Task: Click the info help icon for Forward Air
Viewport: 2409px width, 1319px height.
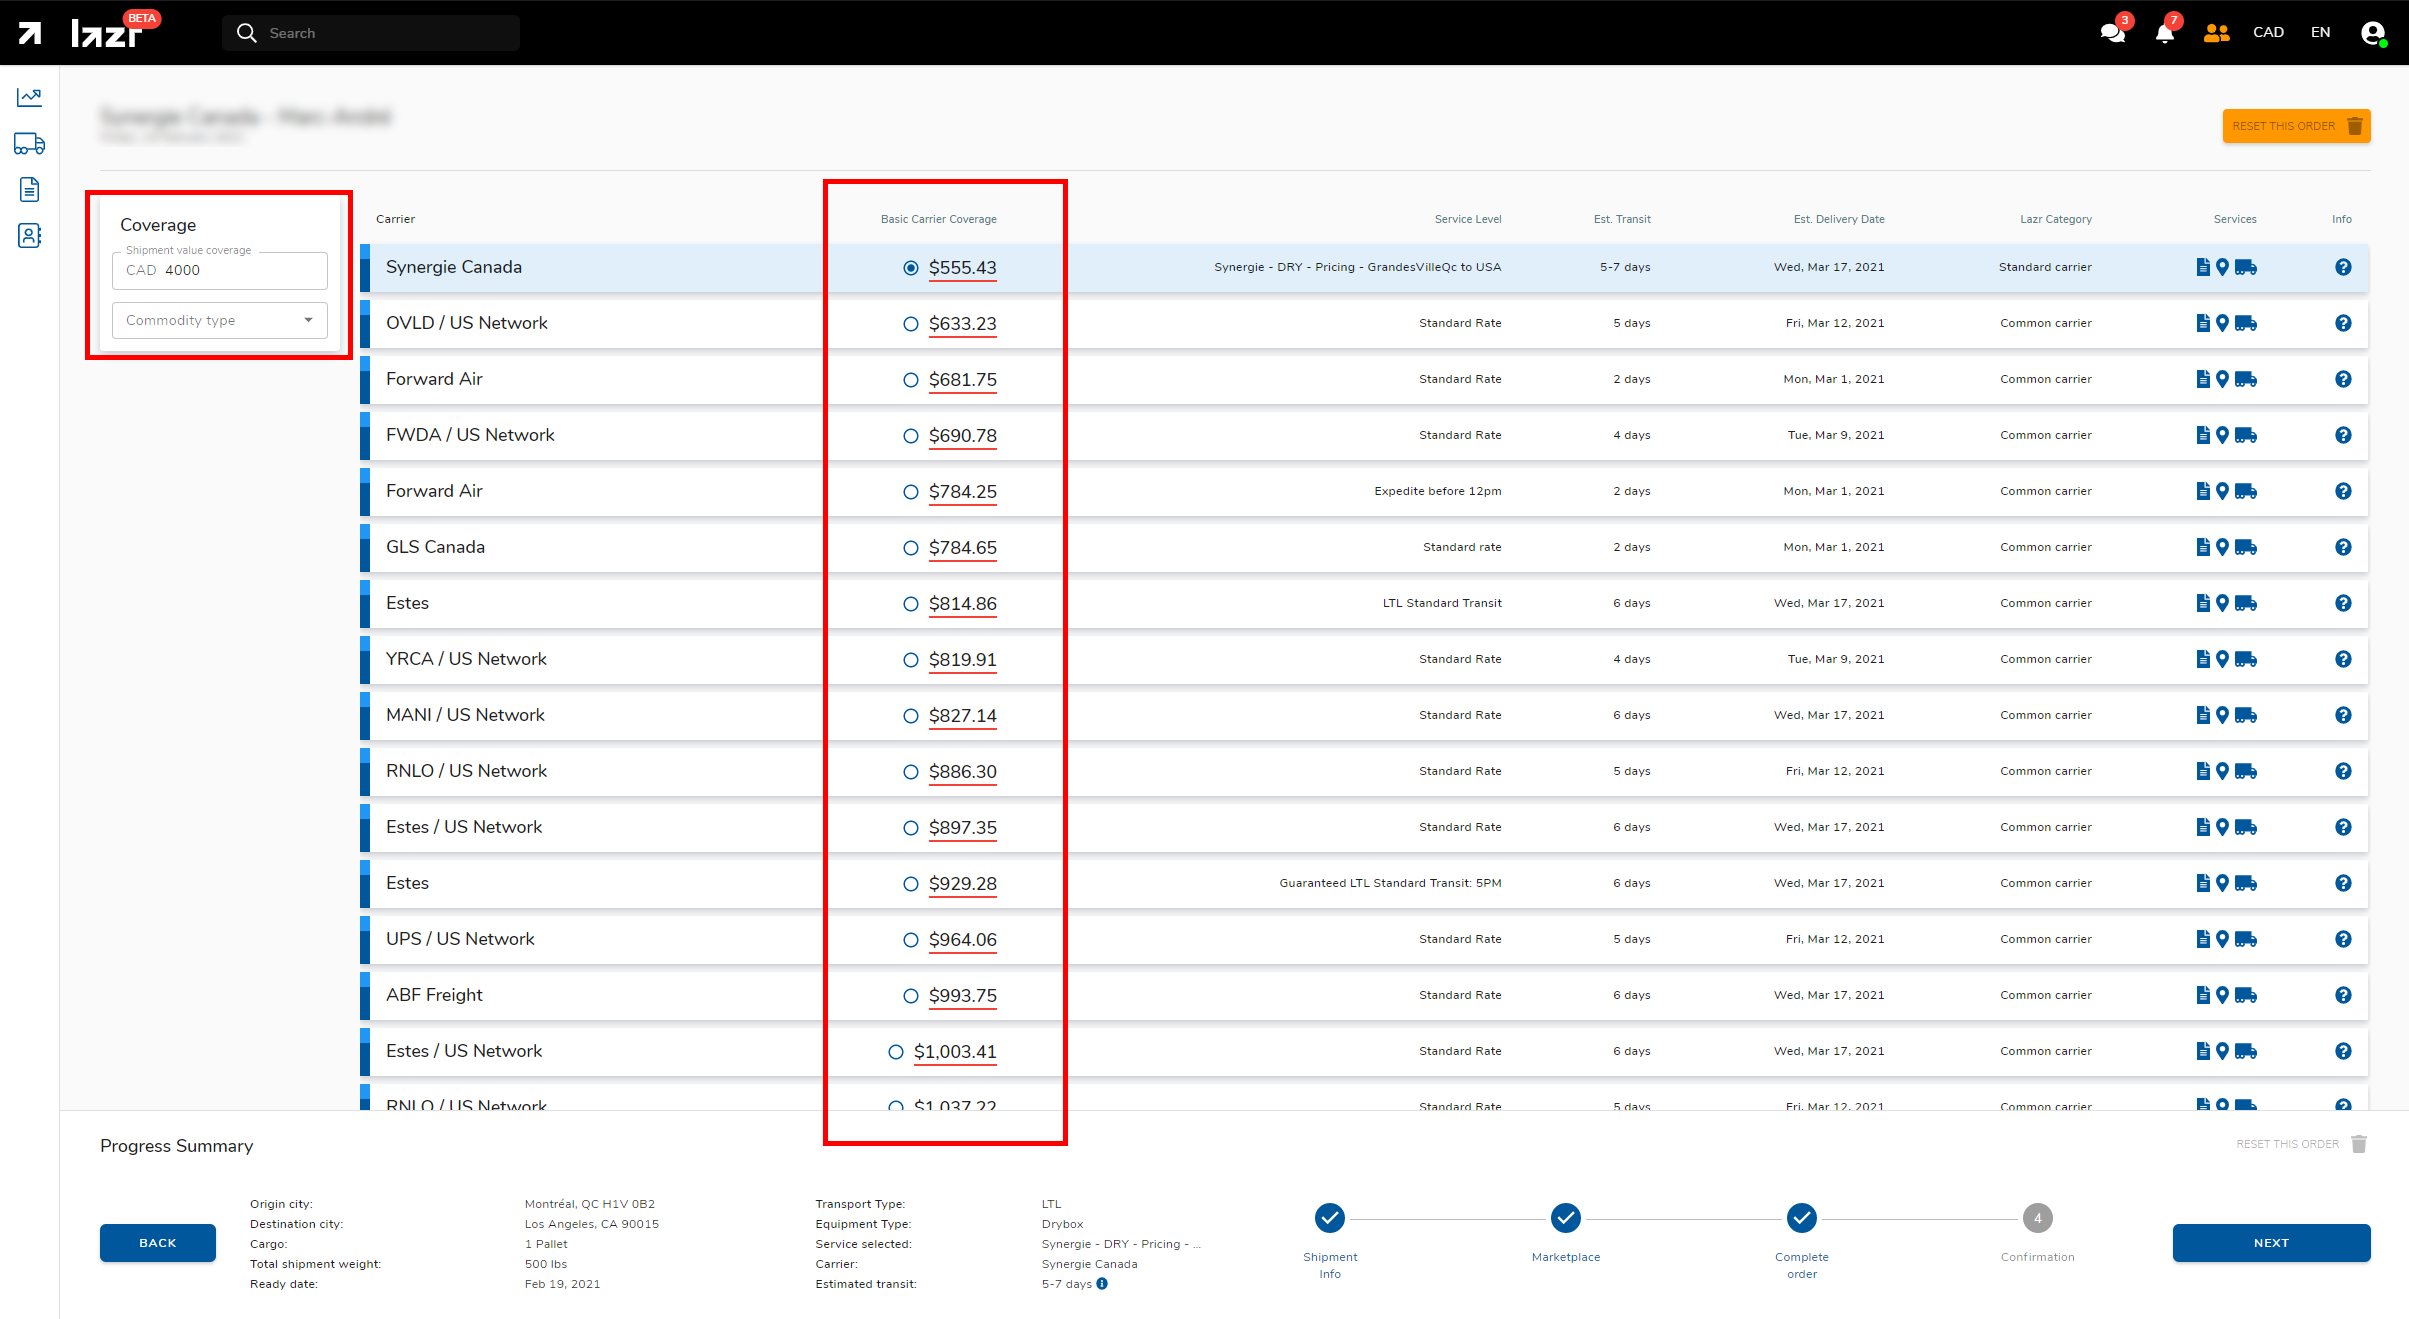Action: tap(2343, 379)
